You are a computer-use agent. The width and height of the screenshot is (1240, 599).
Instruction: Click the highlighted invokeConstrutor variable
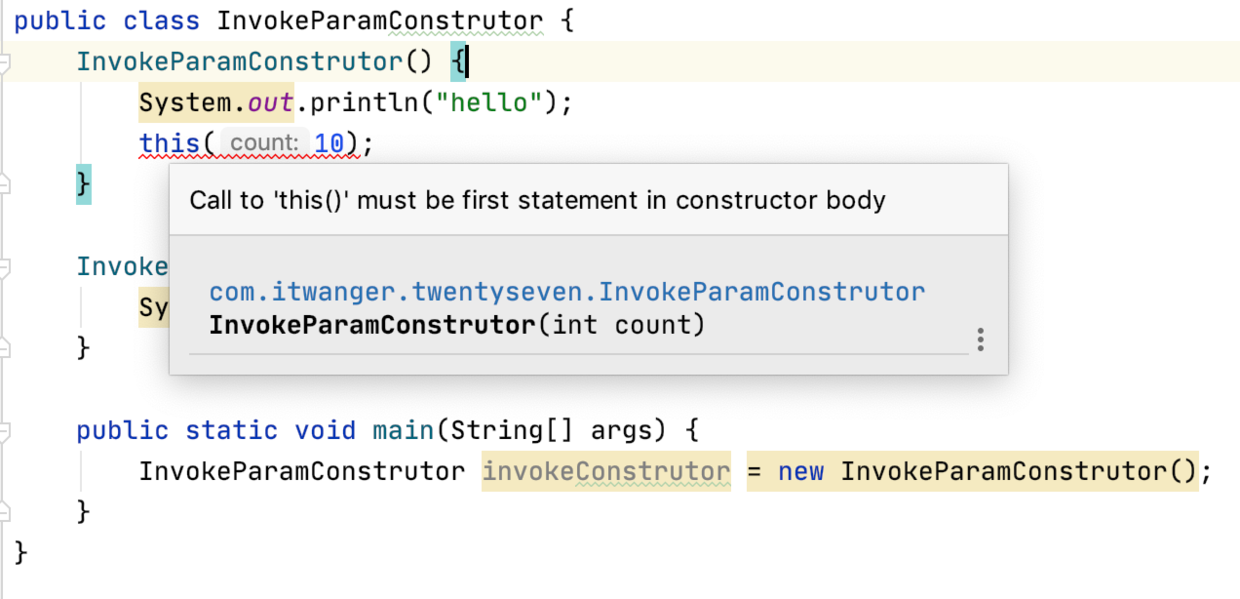[606, 471]
